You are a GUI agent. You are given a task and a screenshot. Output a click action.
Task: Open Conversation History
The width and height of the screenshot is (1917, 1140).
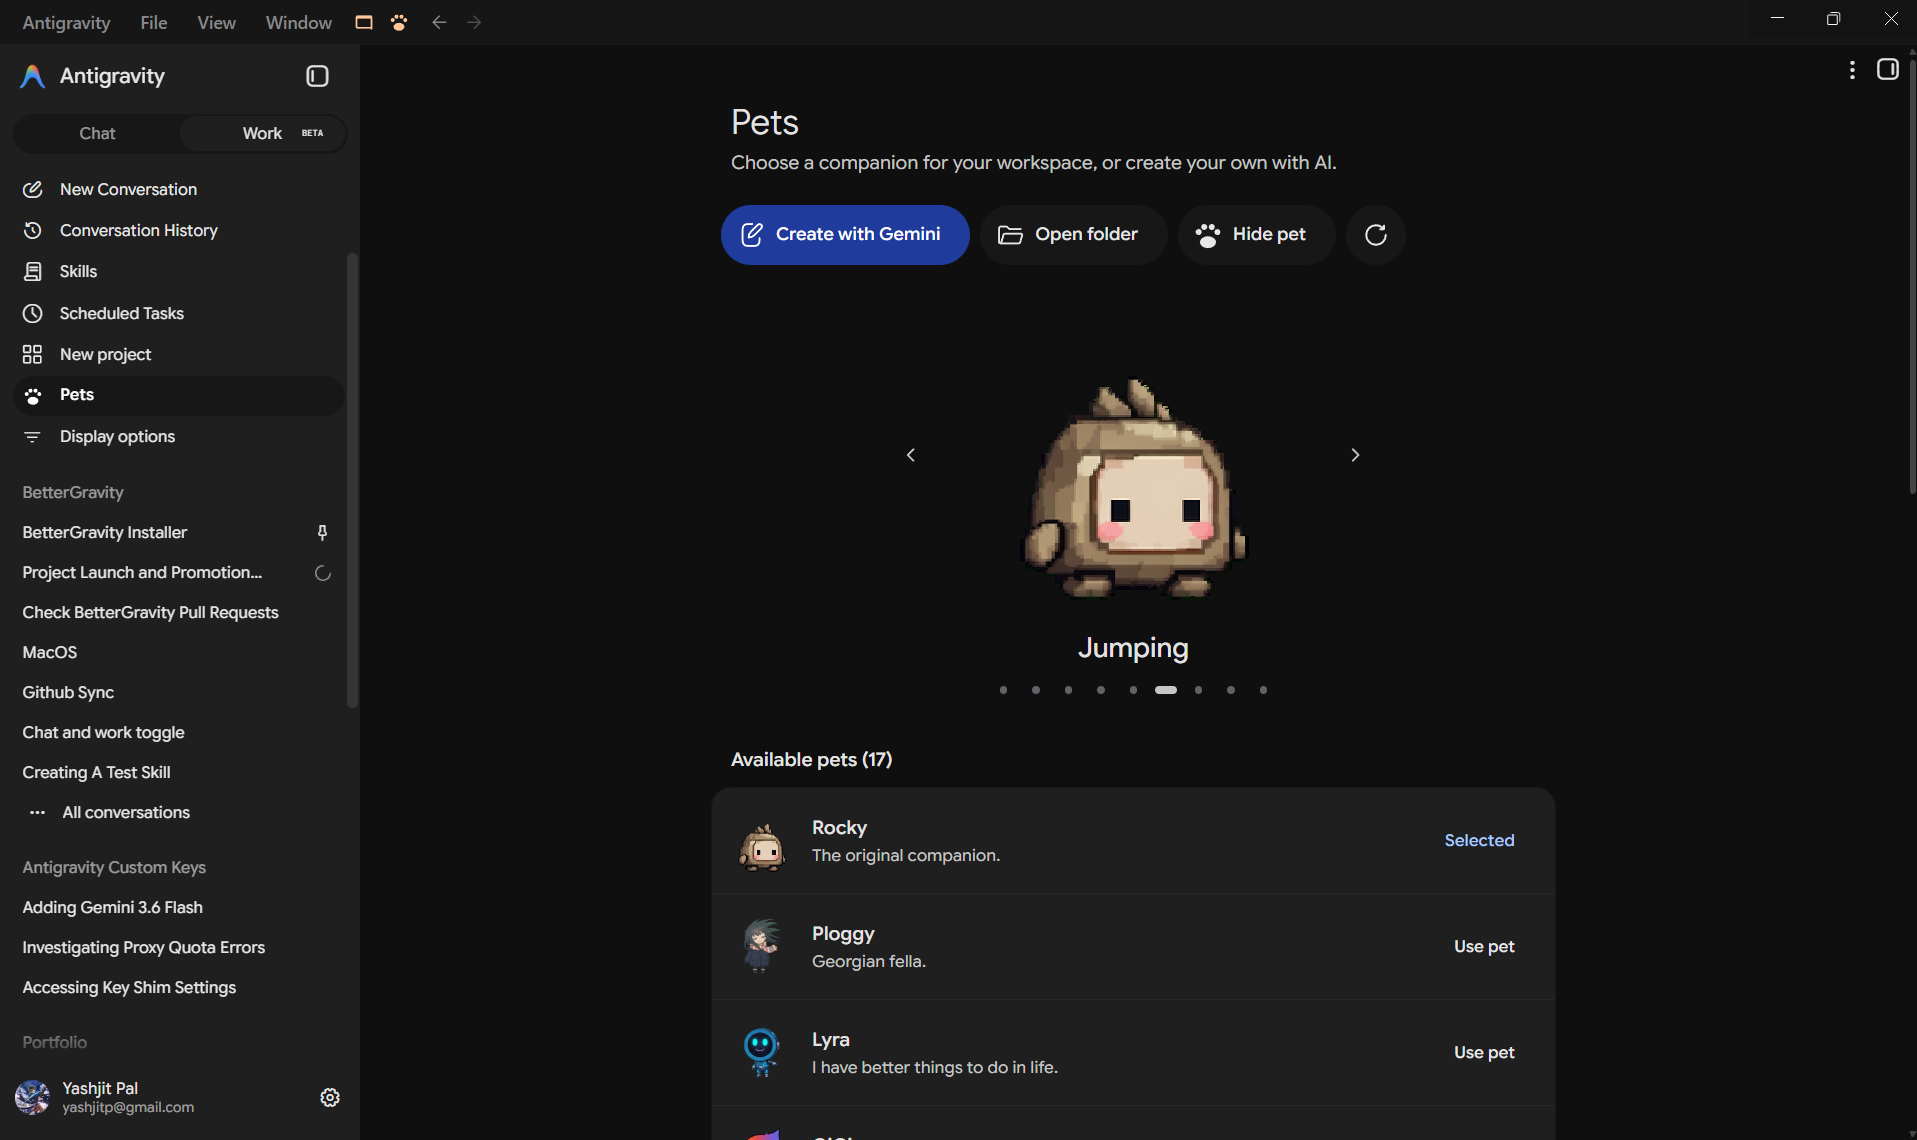click(x=178, y=230)
